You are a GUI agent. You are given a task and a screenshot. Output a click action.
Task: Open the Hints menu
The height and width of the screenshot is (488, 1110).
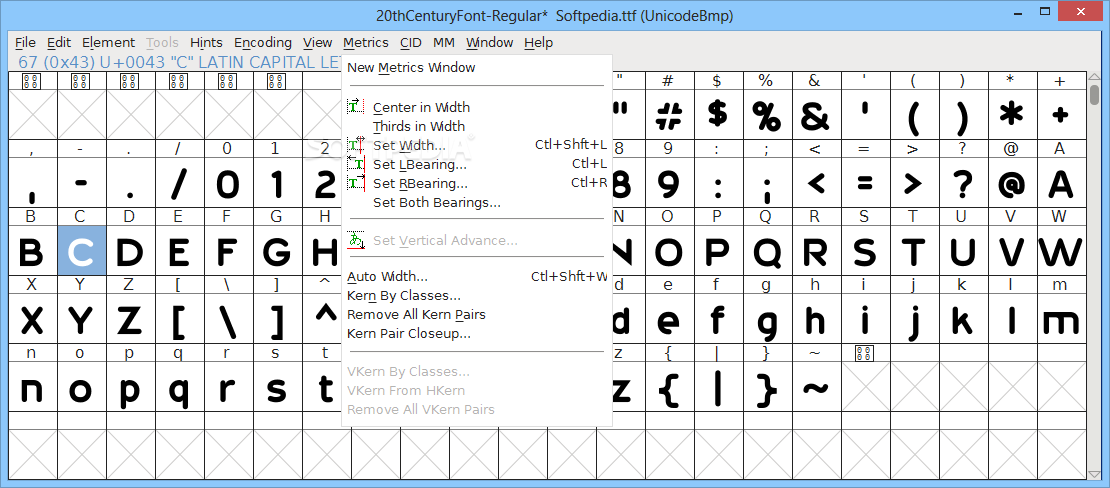click(x=206, y=42)
